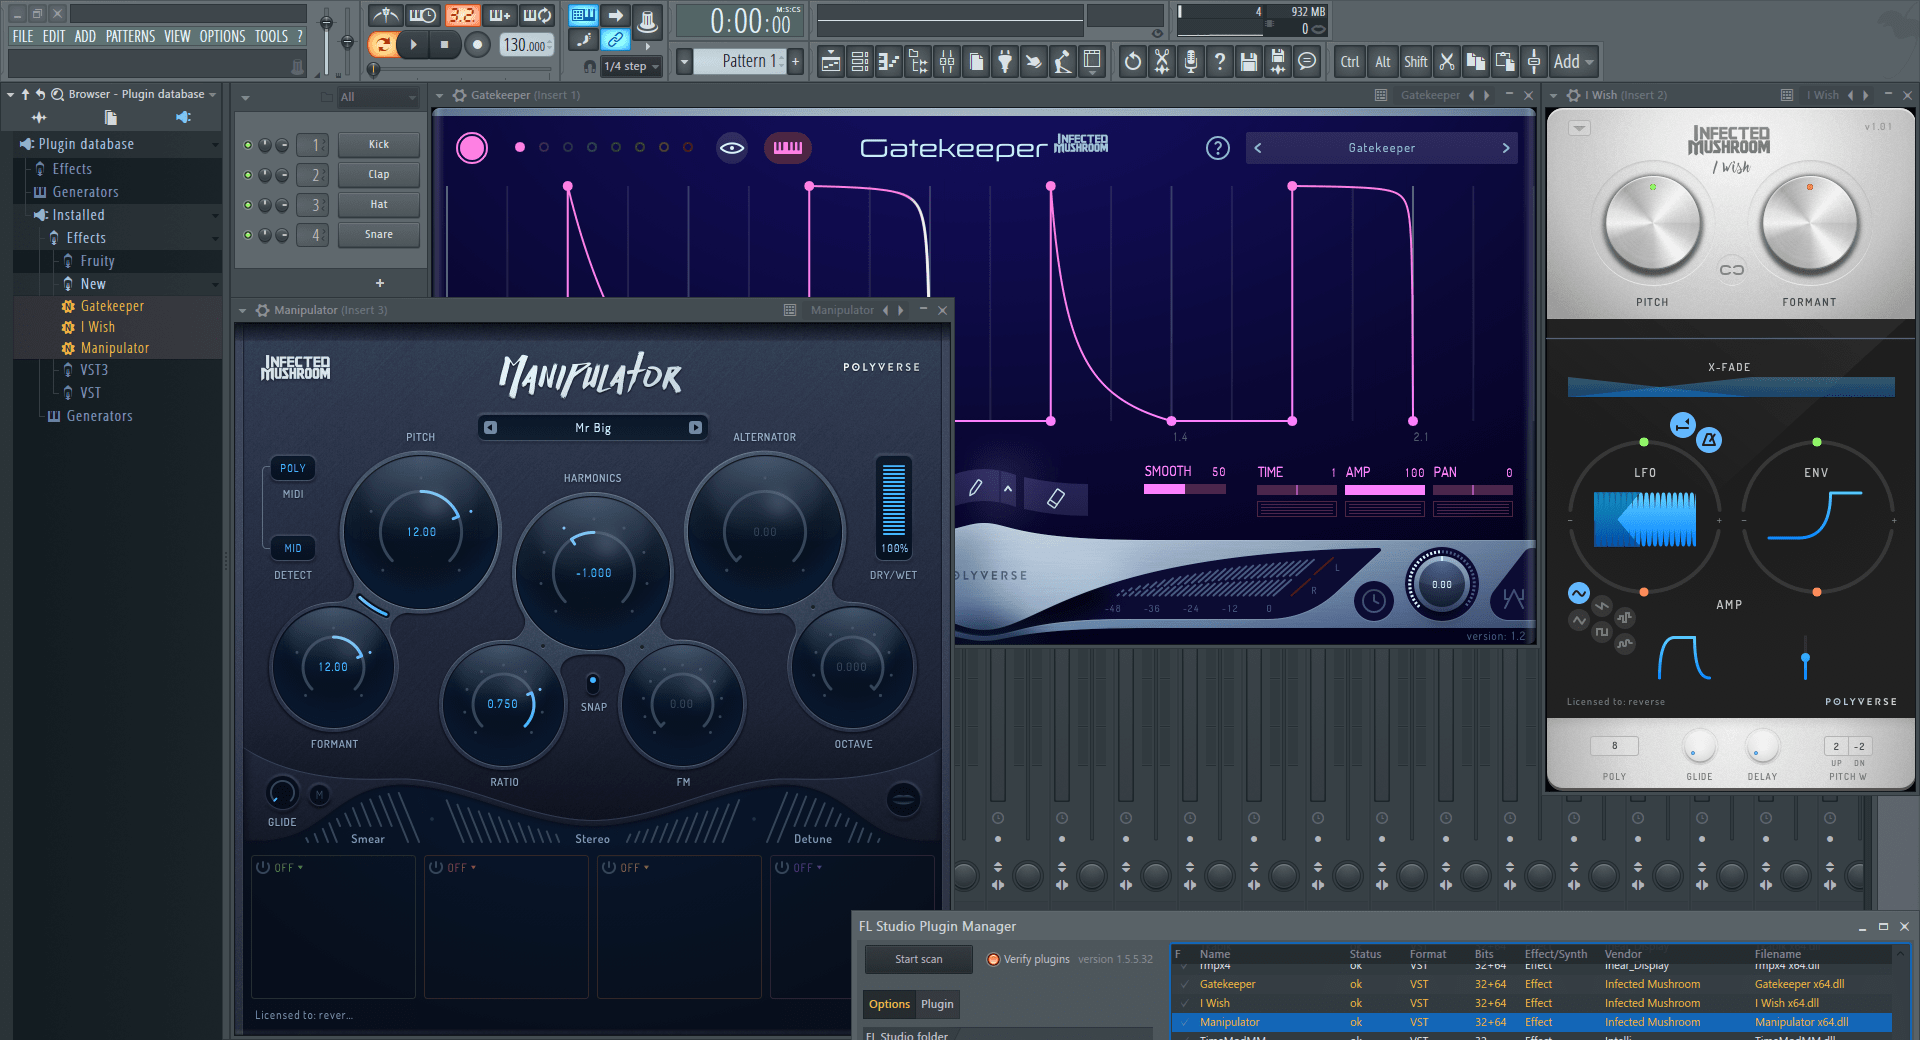Collapse the Installed folder in browser
This screenshot has height=1040, width=1920.
pos(78,215)
